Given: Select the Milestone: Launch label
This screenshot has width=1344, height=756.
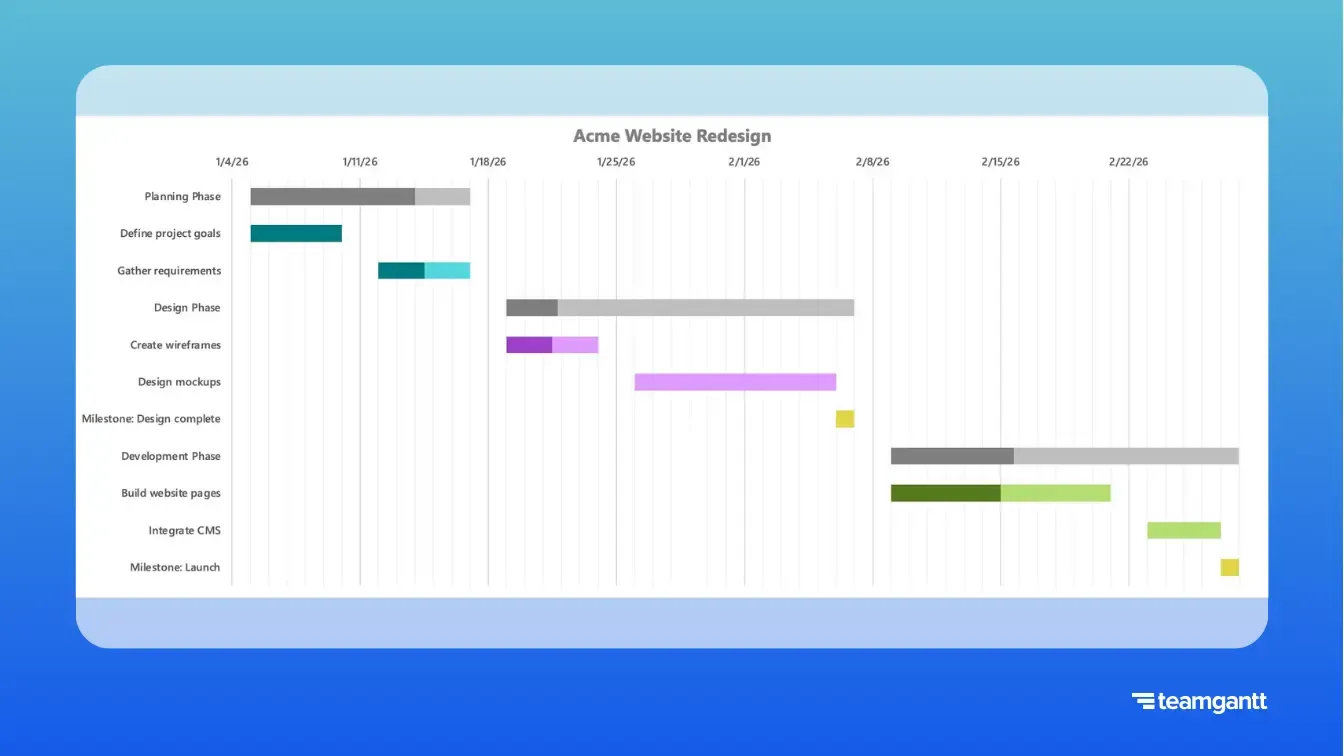Looking at the screenshot, I should pos(175,568).
